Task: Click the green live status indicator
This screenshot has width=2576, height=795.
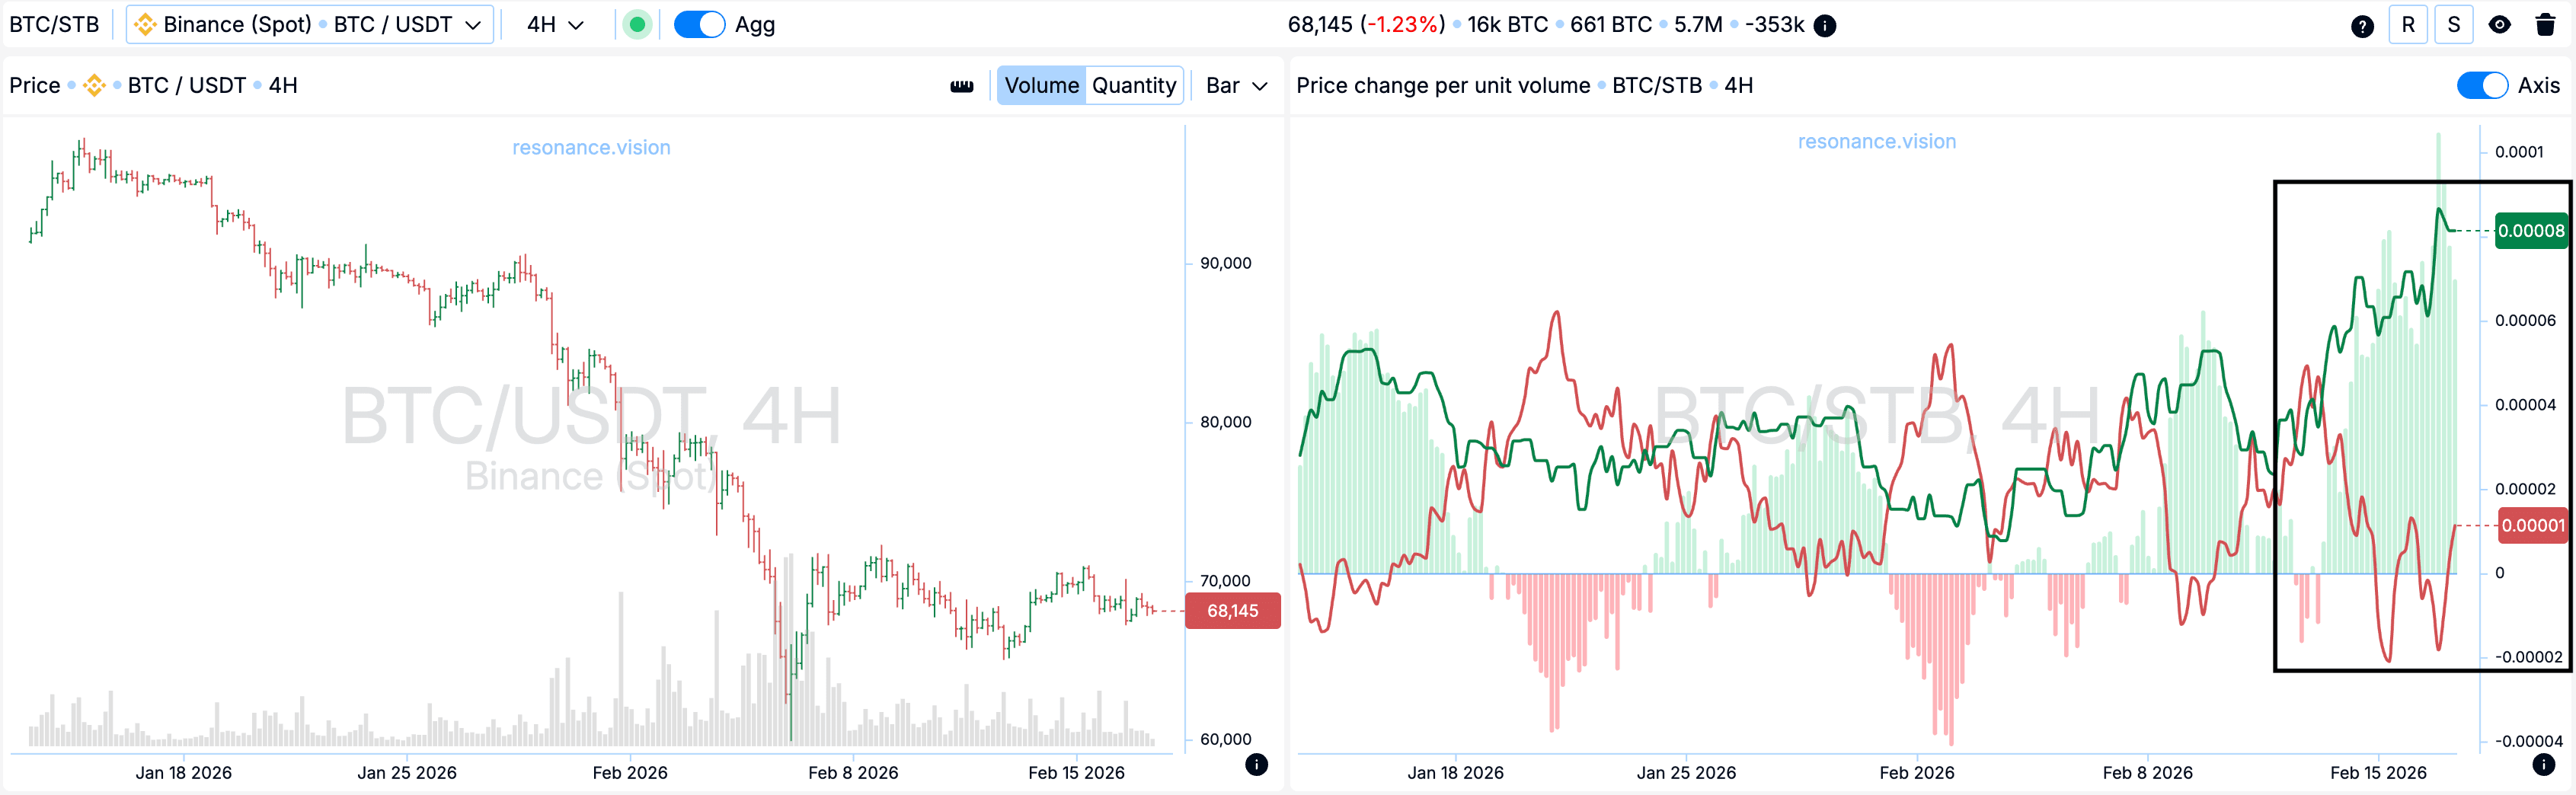Action: point(637,25)
